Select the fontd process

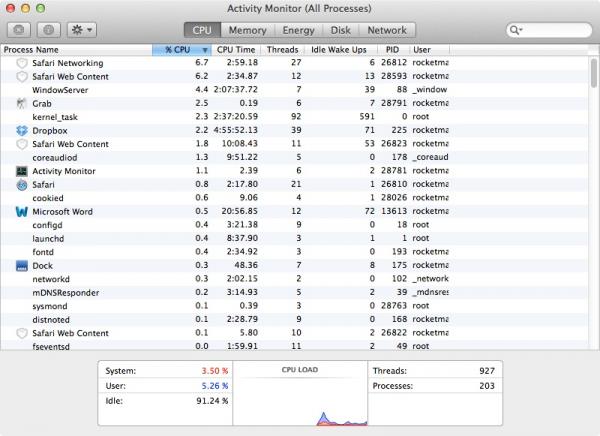[x=295, y=252]
